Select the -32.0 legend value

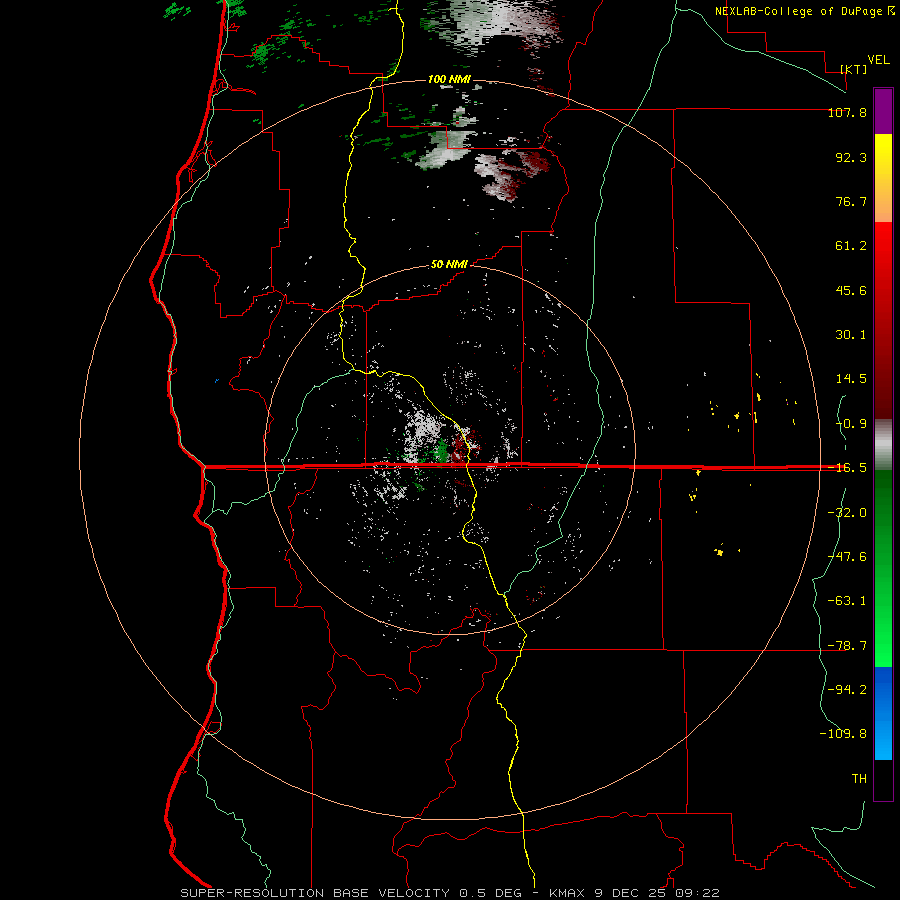847,513
